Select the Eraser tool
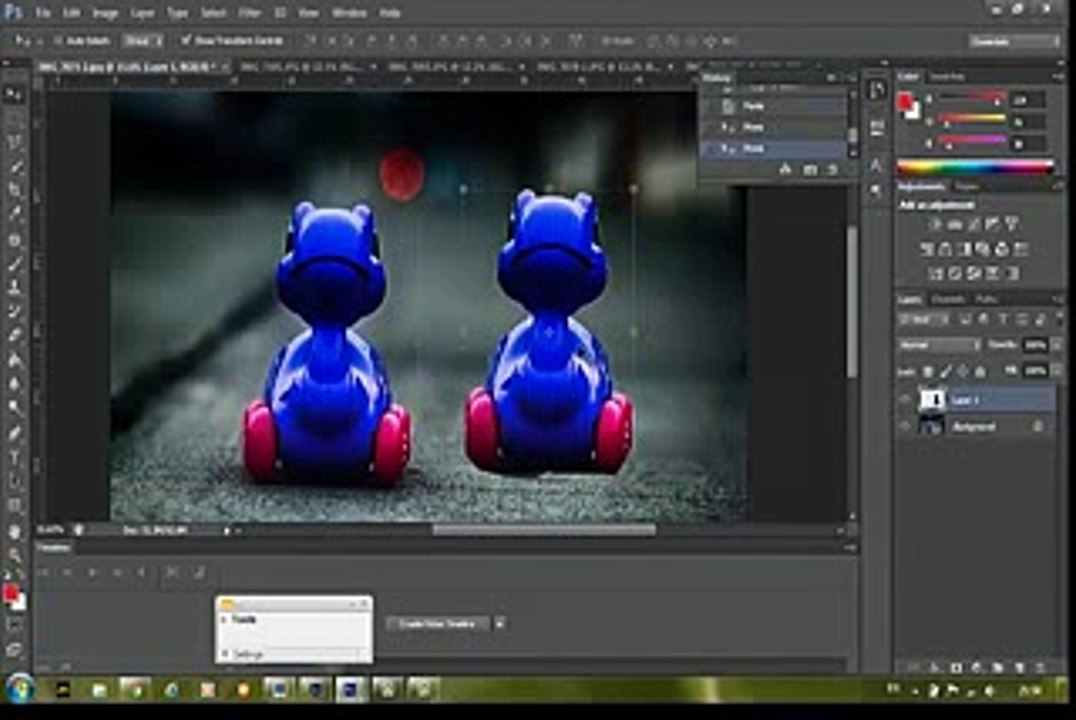Screen dimensions: 1076x720 point(14,336)
